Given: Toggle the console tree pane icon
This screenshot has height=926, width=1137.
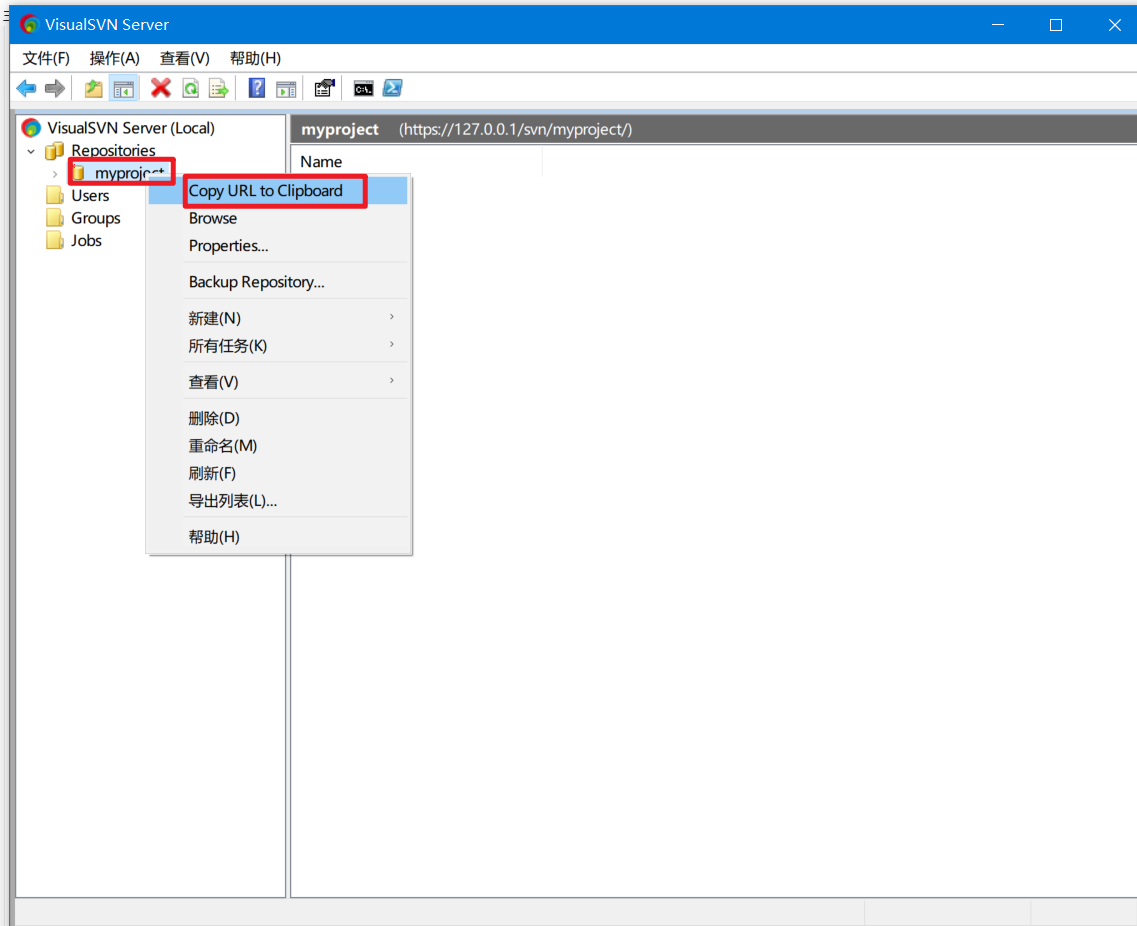Looking at the screenshot, I should (x=124, y=88).
